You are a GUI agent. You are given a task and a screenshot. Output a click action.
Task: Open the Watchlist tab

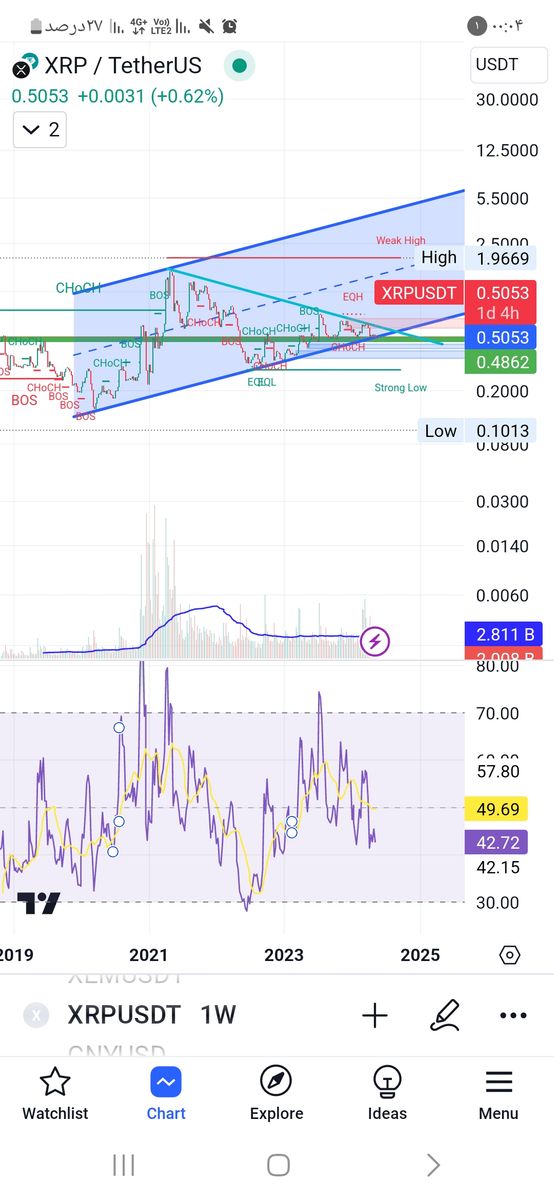55,1093
